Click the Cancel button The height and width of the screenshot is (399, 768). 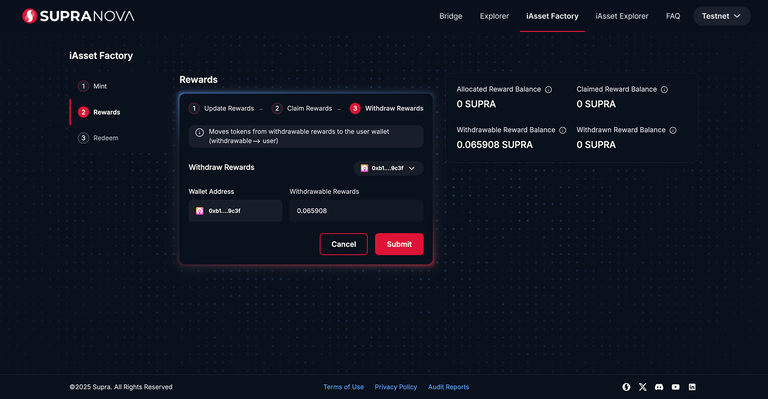pyautogui.click(x=343, y=244)
